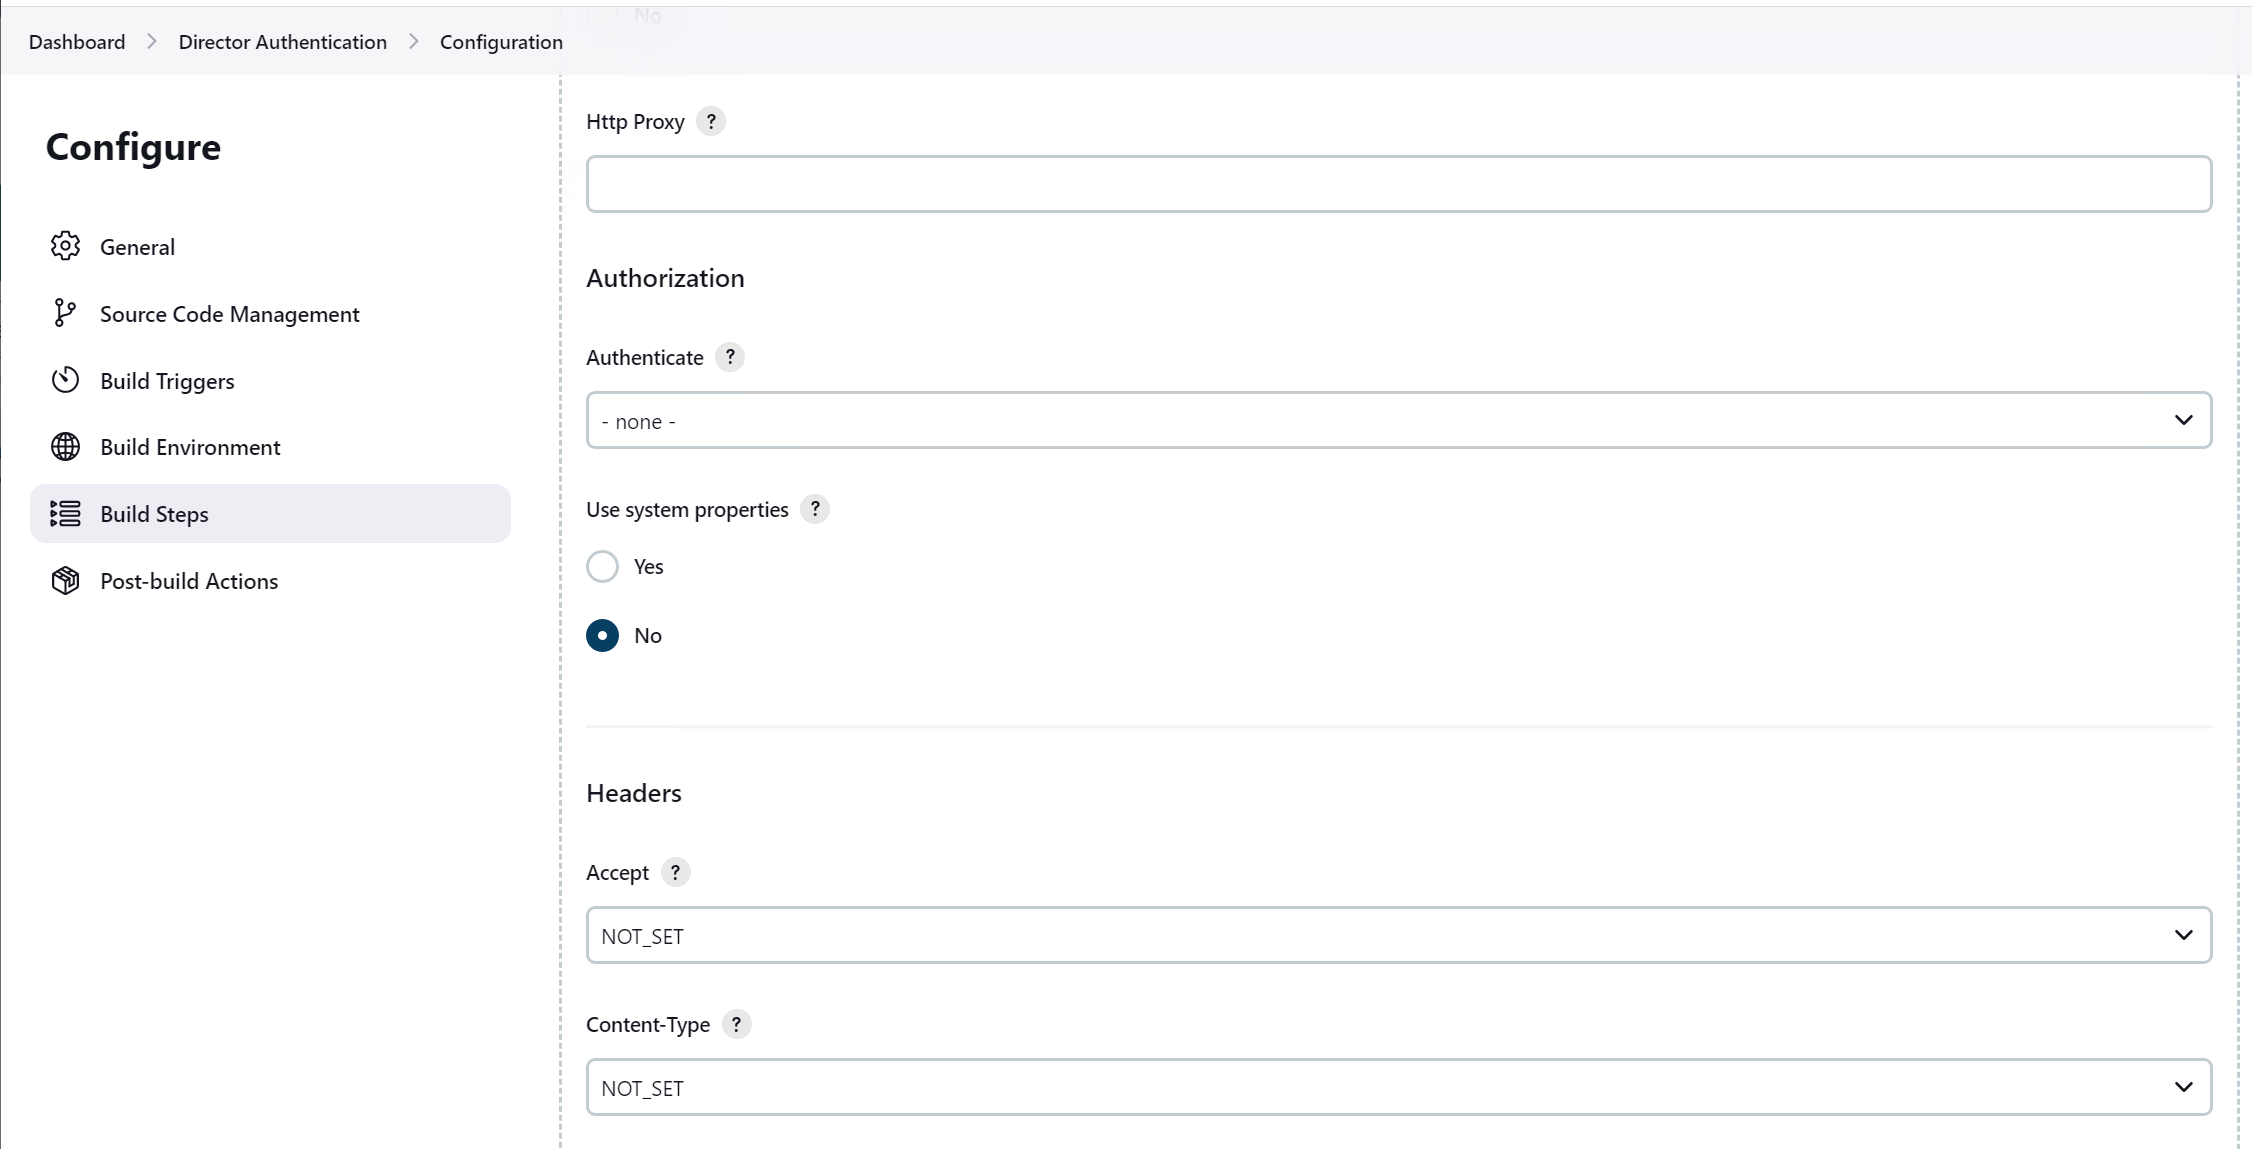Click the General gear icon
The width and height of the screenshot is (2252, 1149).
click(65, 246)
